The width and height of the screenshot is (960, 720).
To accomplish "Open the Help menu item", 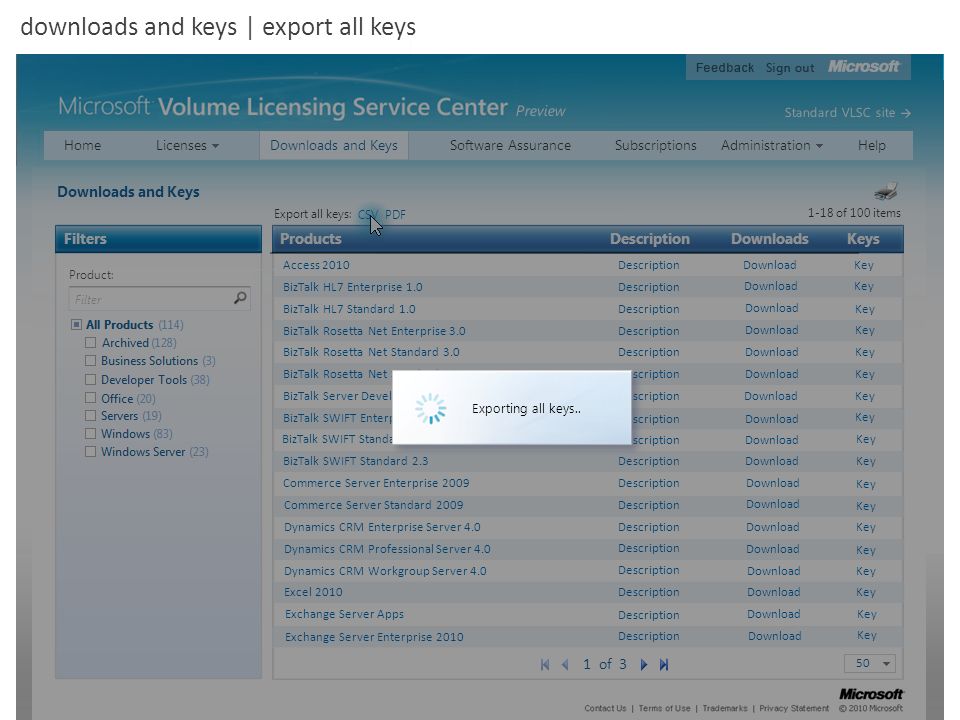I will [x=871, y=145].
